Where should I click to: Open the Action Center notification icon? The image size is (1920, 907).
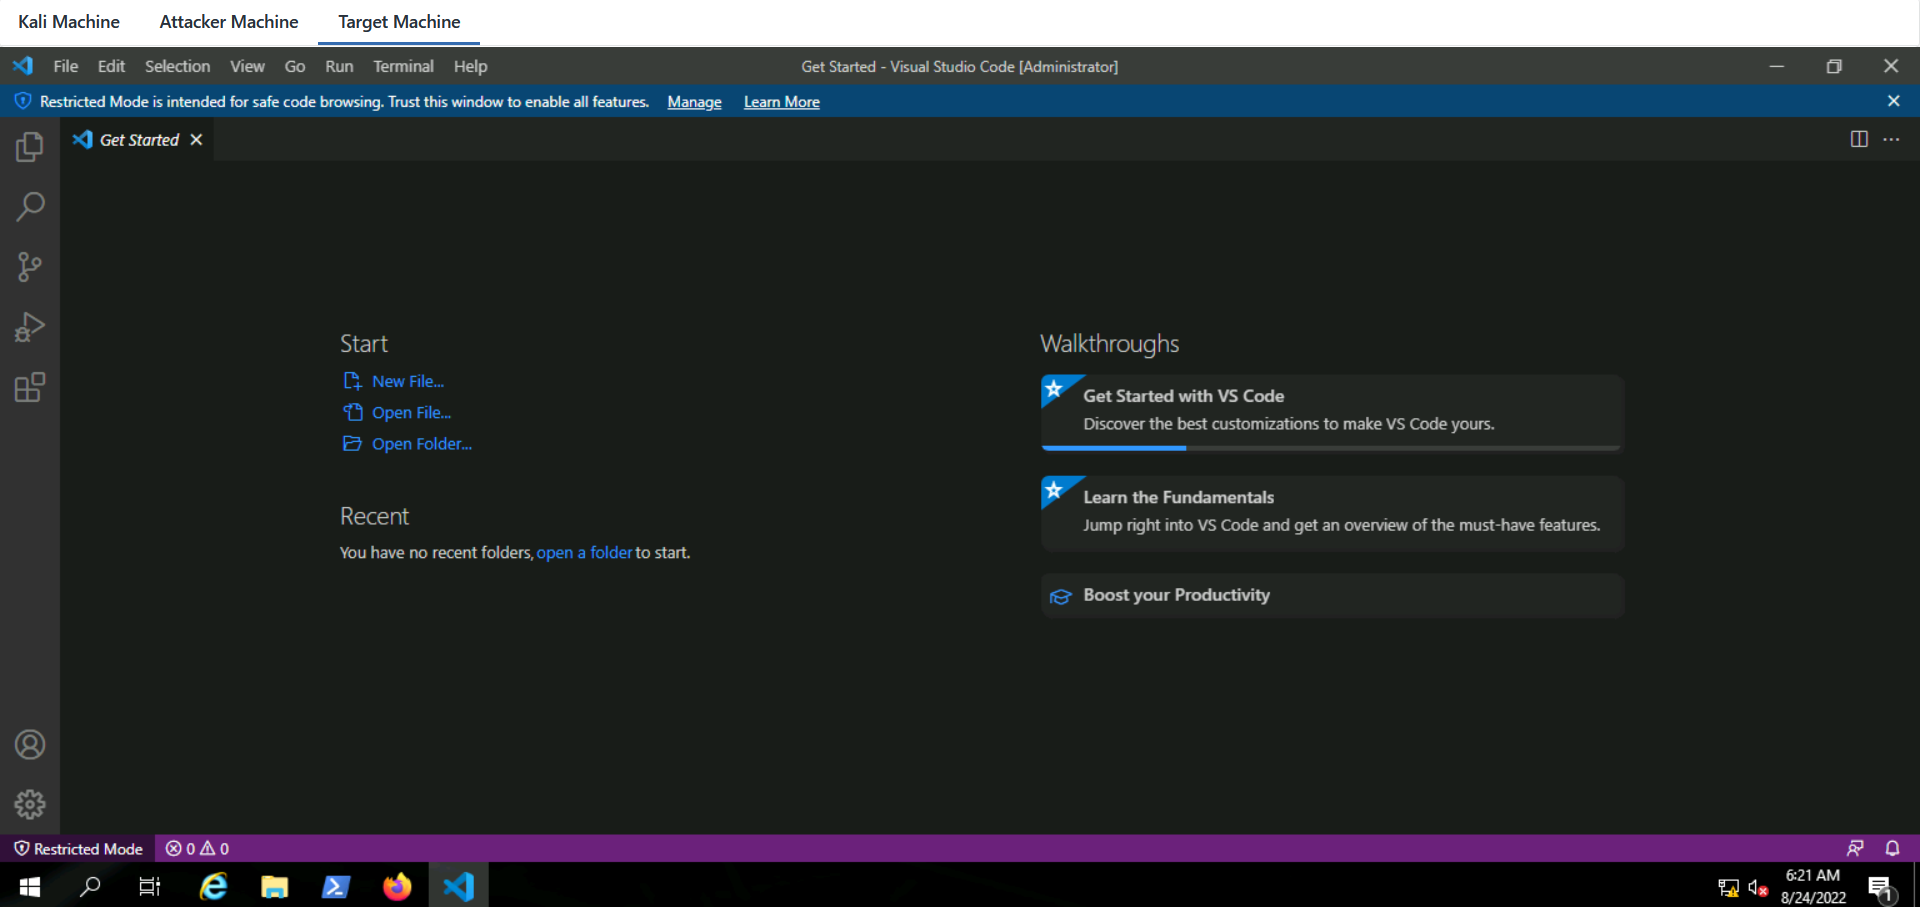1881,887
